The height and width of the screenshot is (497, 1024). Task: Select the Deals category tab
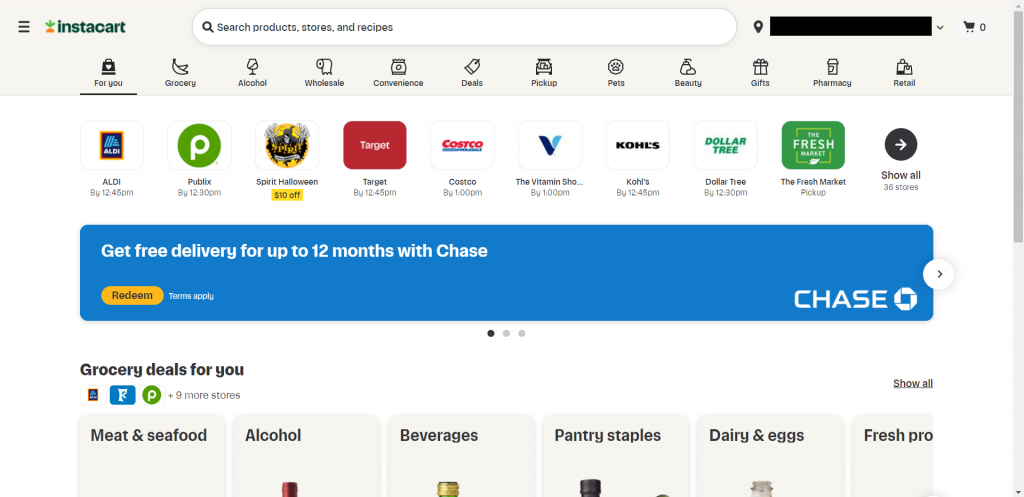click(x=472, y=72)
